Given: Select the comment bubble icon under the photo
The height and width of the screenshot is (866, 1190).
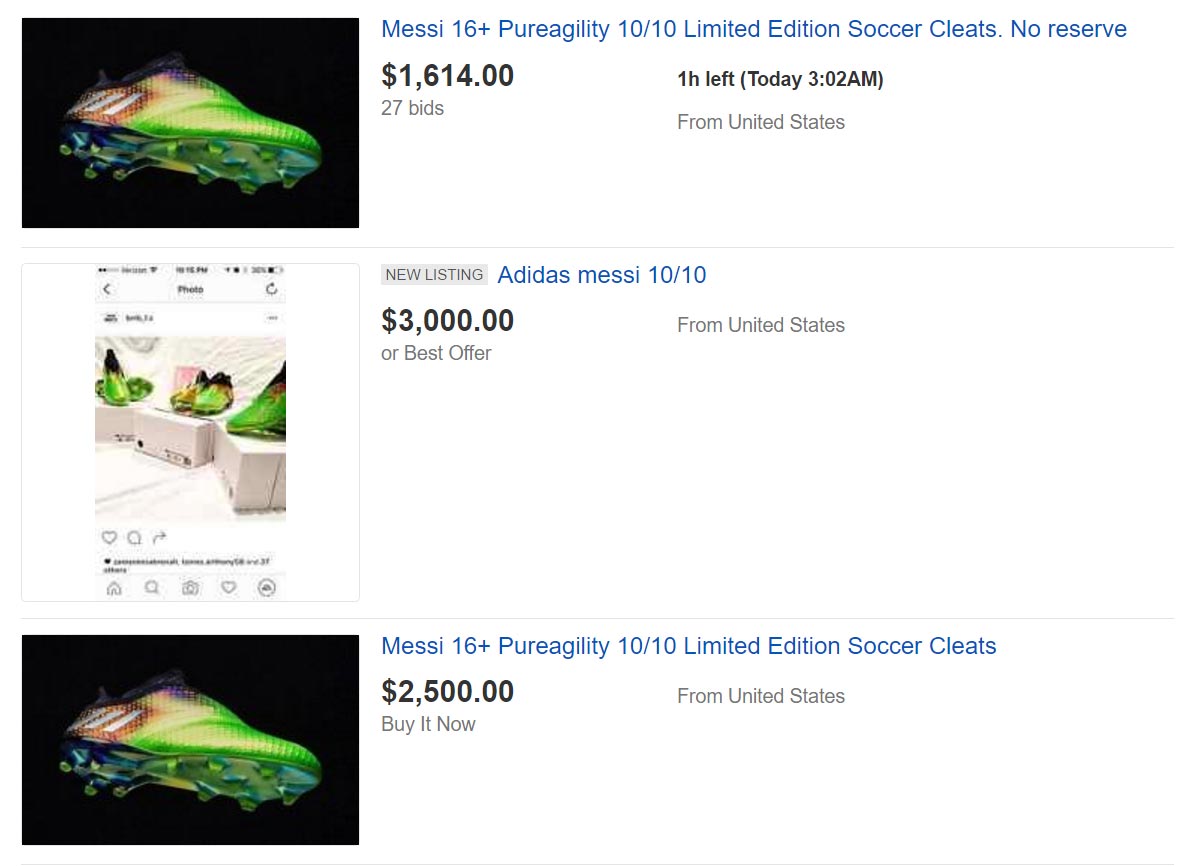Looking at the screenshot, I should (132, 537).
